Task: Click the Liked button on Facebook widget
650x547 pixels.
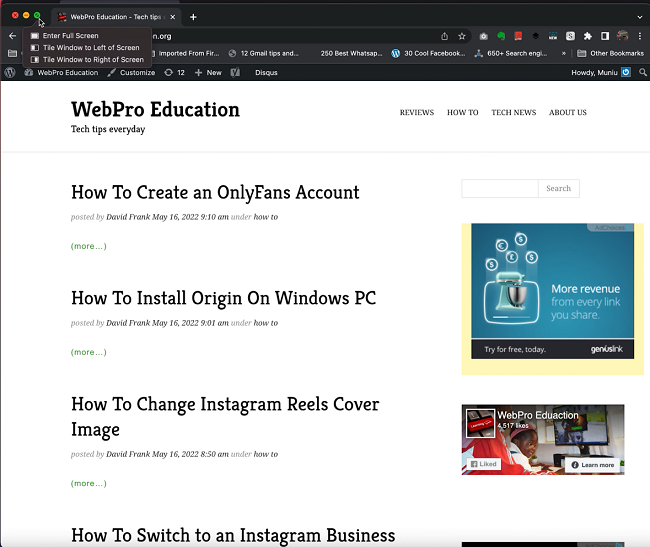Action: point(484,464)
